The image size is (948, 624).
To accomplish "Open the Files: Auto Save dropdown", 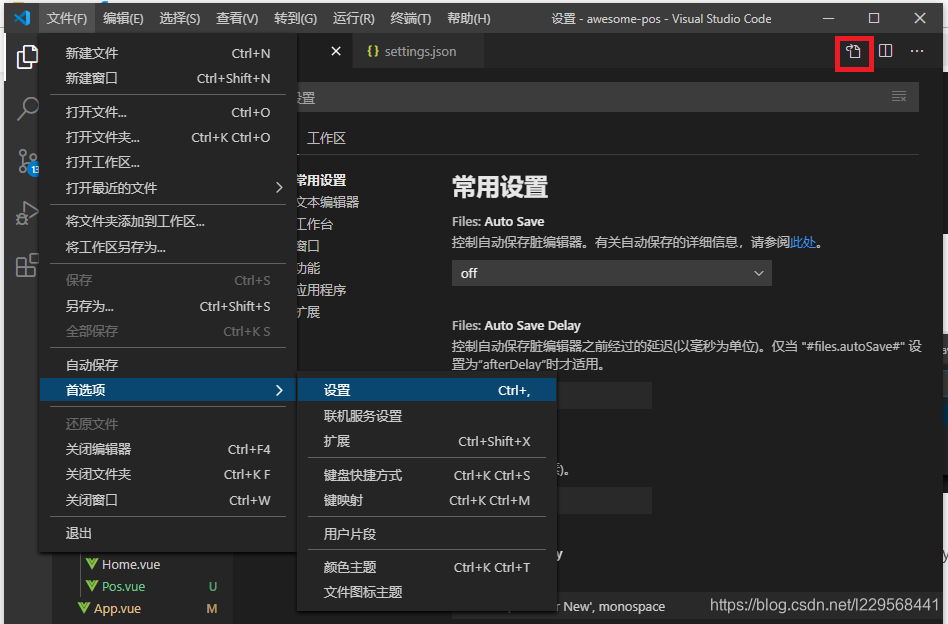I will (611, 273).
